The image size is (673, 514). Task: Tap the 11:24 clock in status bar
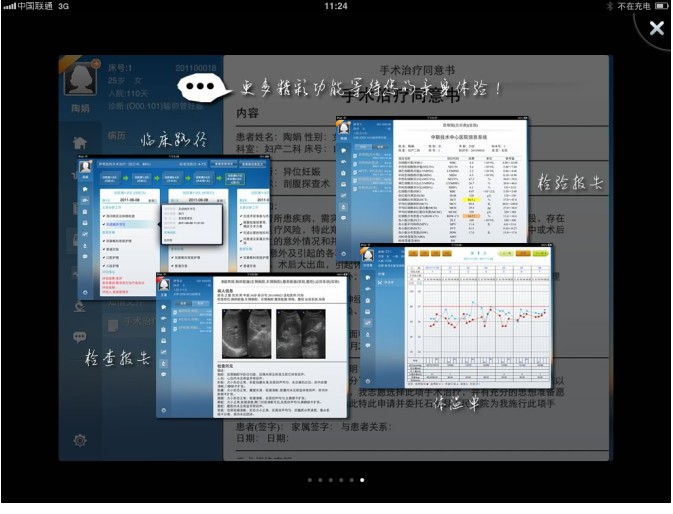point(336,6)
